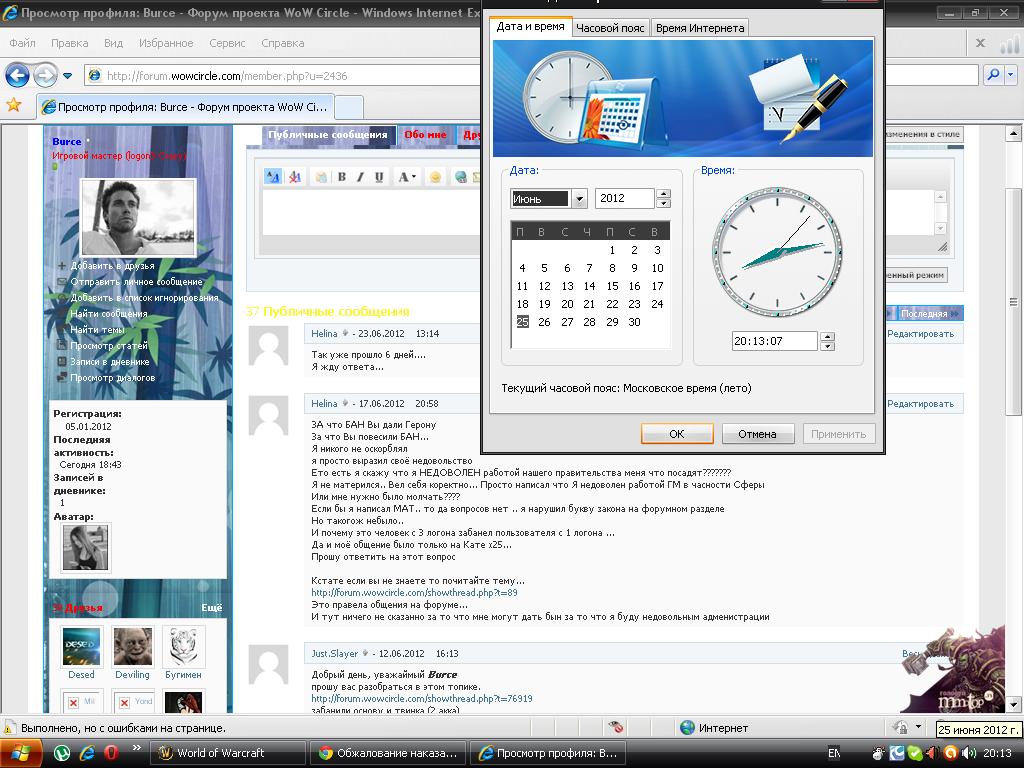Expand the font color dropdown arrow

414,177
